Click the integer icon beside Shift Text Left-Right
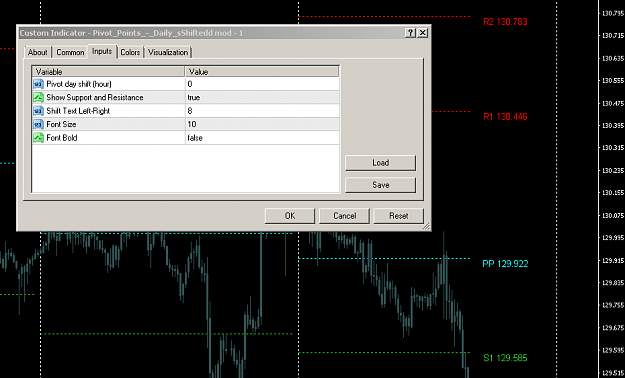This screenshot has height=378, width=625. click(38, 111)
